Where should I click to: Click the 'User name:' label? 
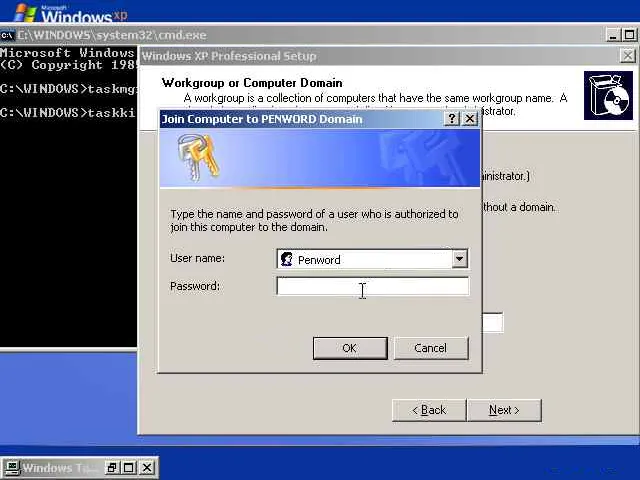pos(197,258)
